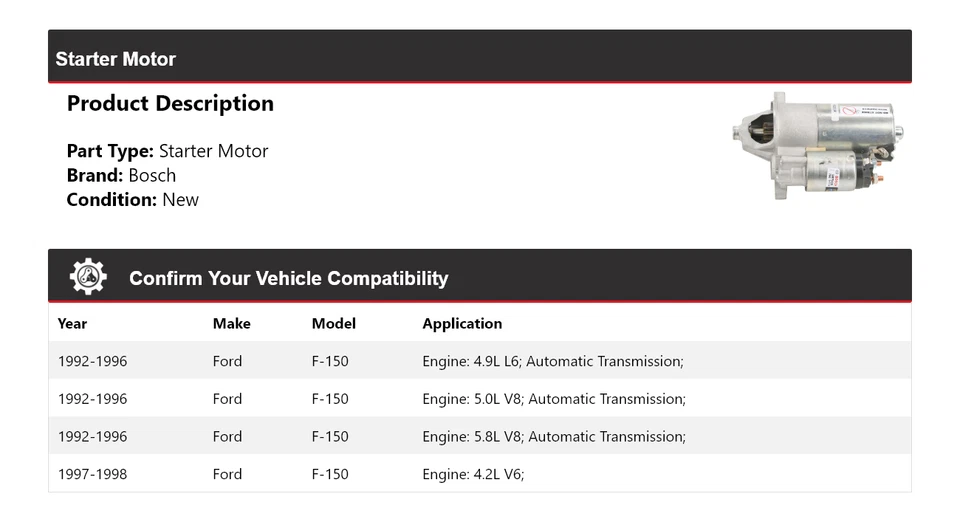This screenshot has width=960, height=522.
Task: Select the 4.2L V6 engine row
Action: pyautogui.click(x=473, y=474)
